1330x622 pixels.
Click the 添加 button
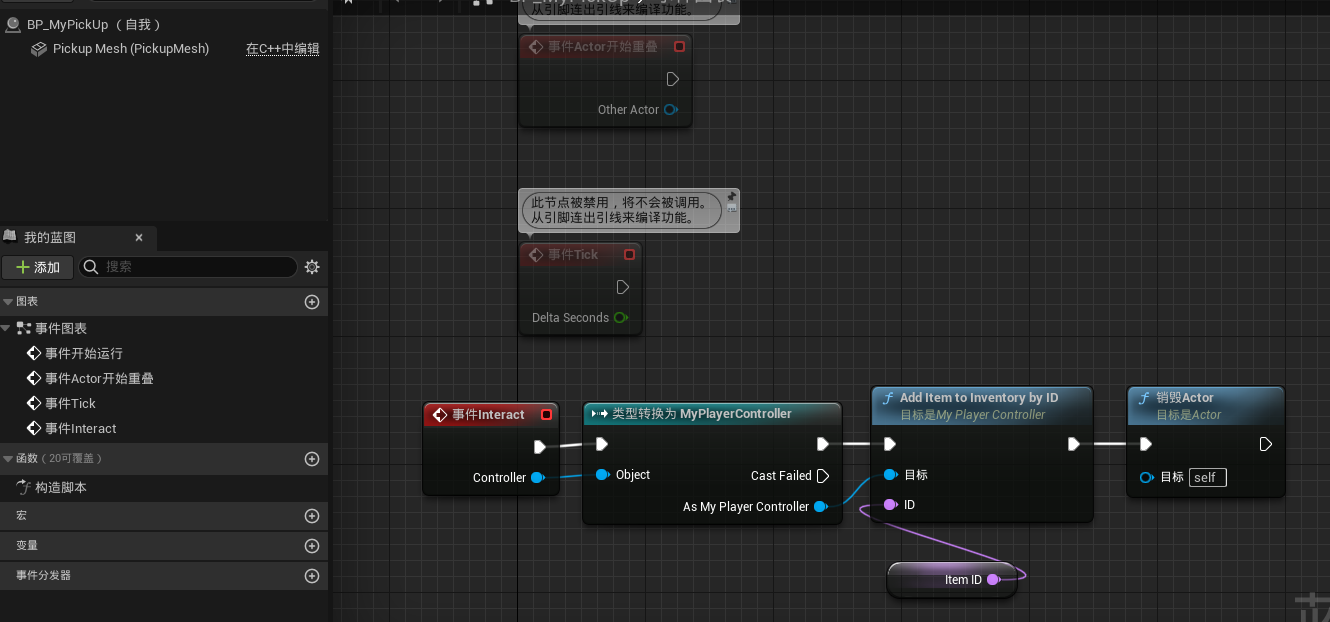(x=37, y=267)
